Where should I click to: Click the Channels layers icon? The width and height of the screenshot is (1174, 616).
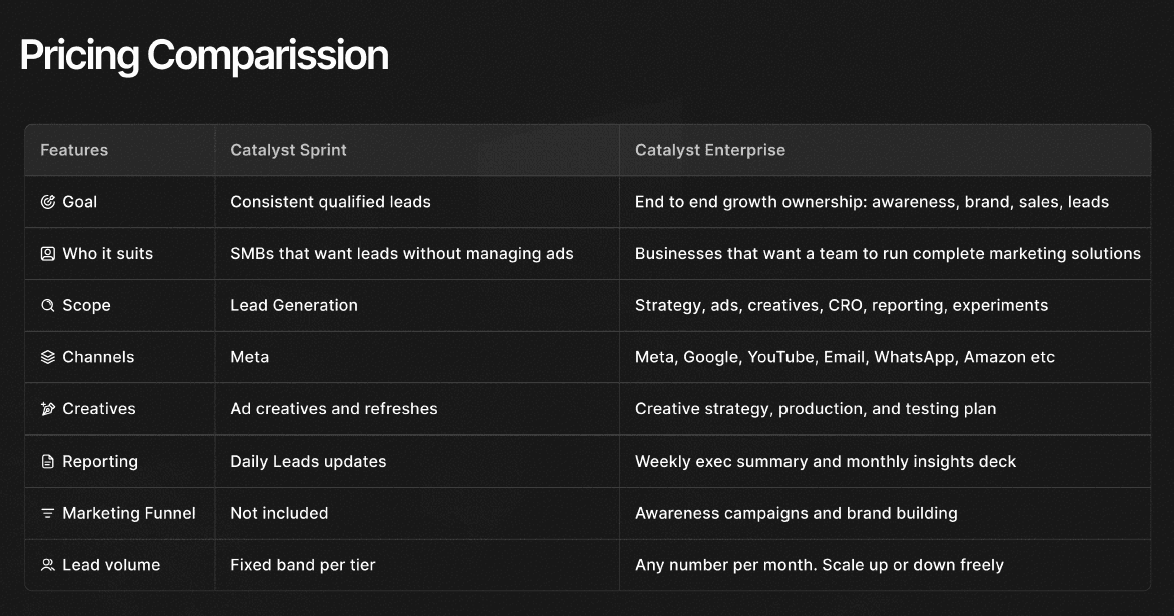pyautogui.click(x=47, y=357)
